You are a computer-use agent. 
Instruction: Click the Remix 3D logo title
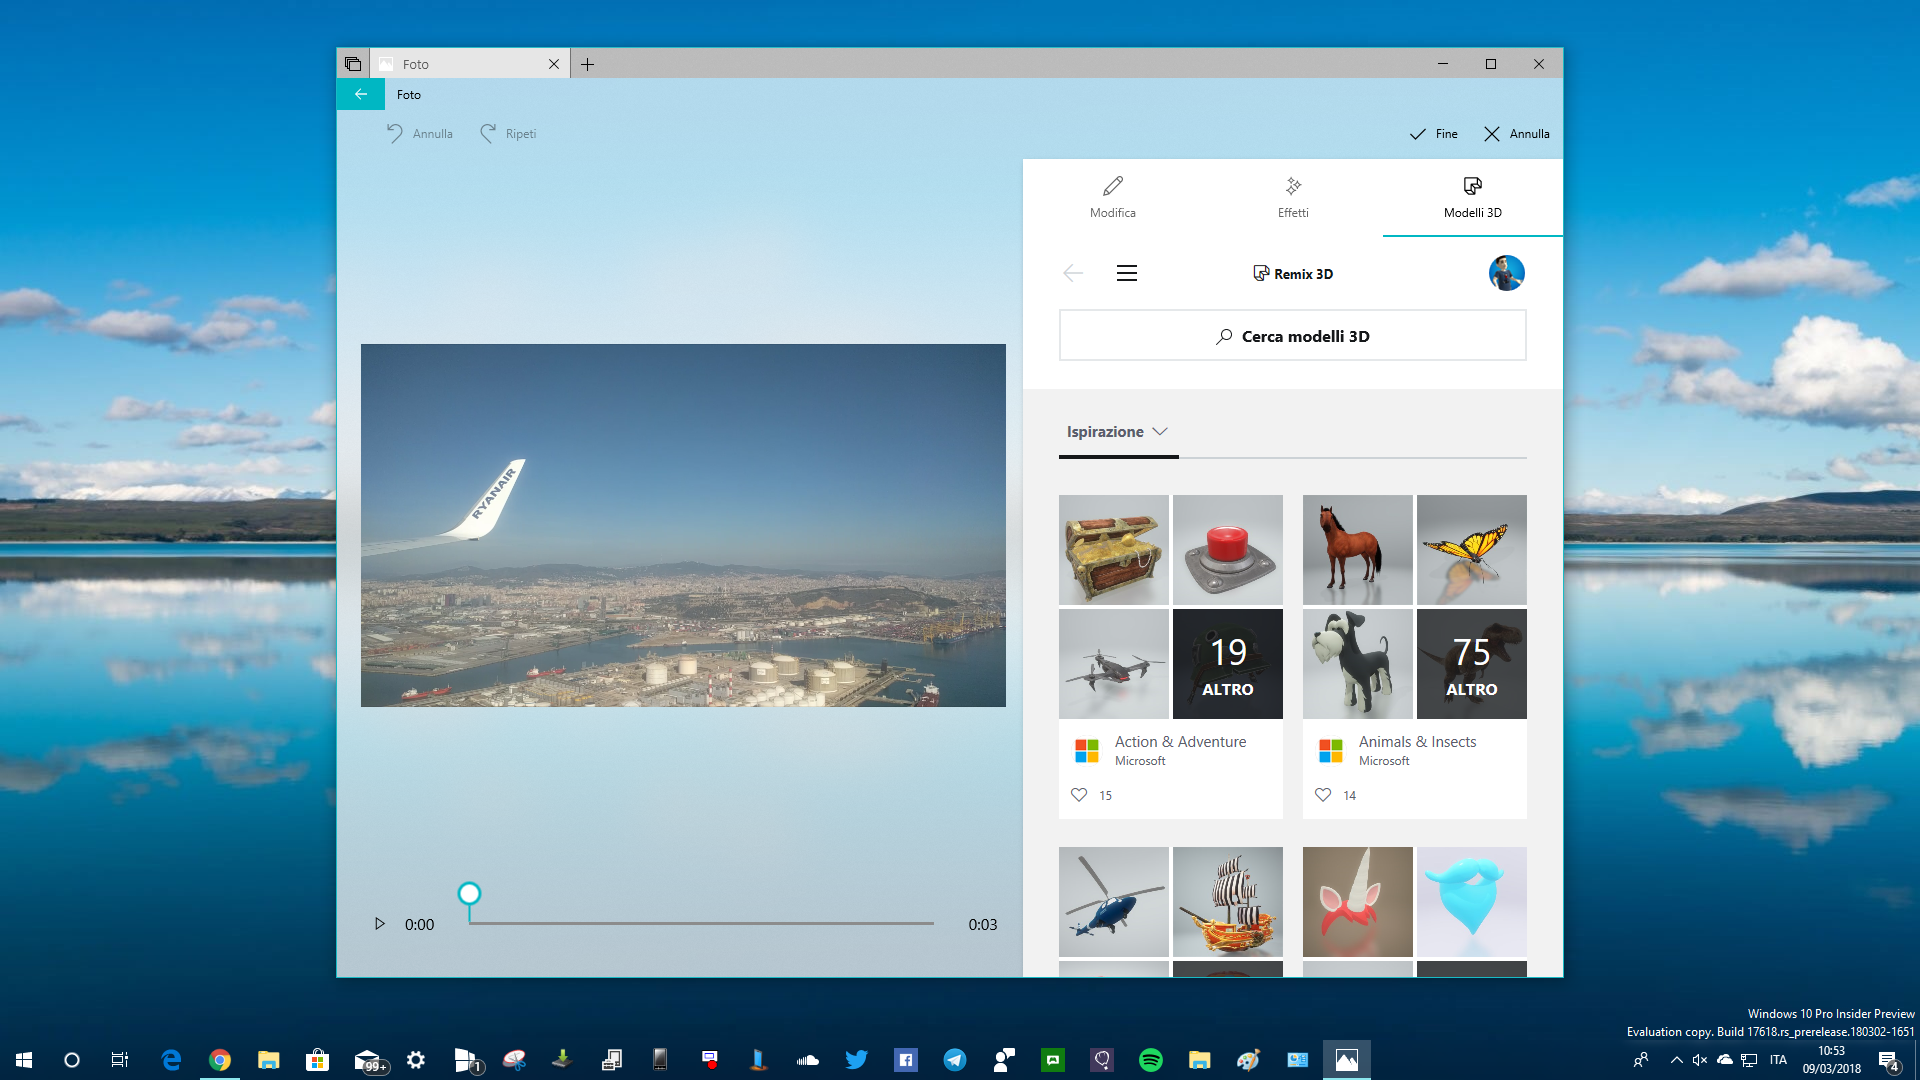[x=1293, y=273]
